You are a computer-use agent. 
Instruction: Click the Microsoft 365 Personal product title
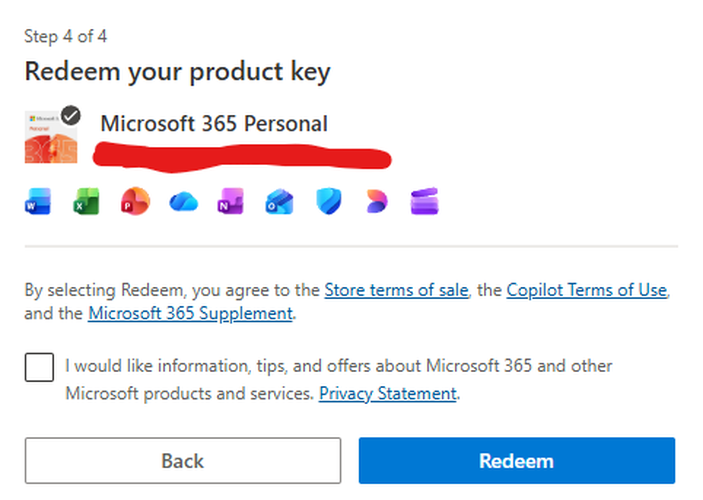point(214,124)
